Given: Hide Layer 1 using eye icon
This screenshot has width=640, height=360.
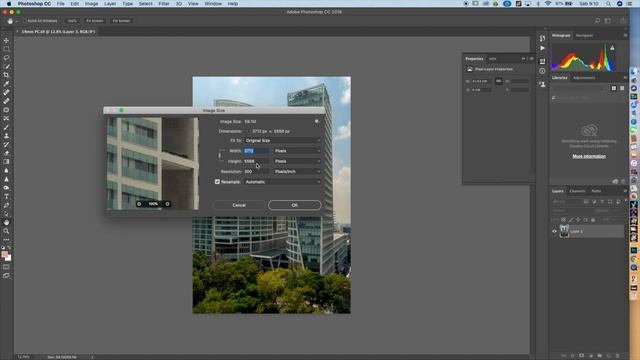Looking at the screenshot, I should [554, 231].
